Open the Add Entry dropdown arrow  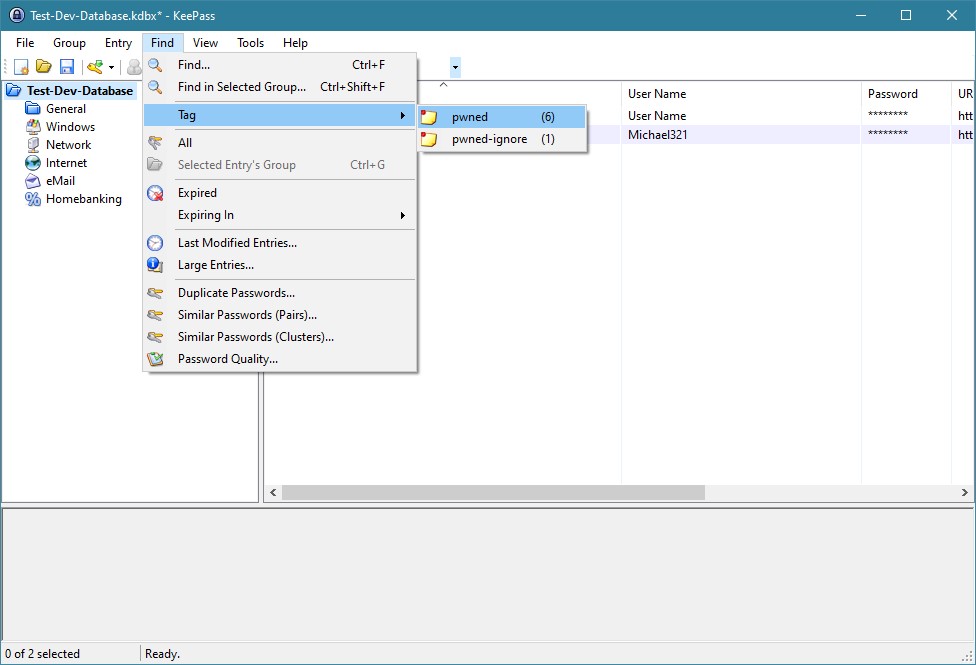[x=111, y=67]
